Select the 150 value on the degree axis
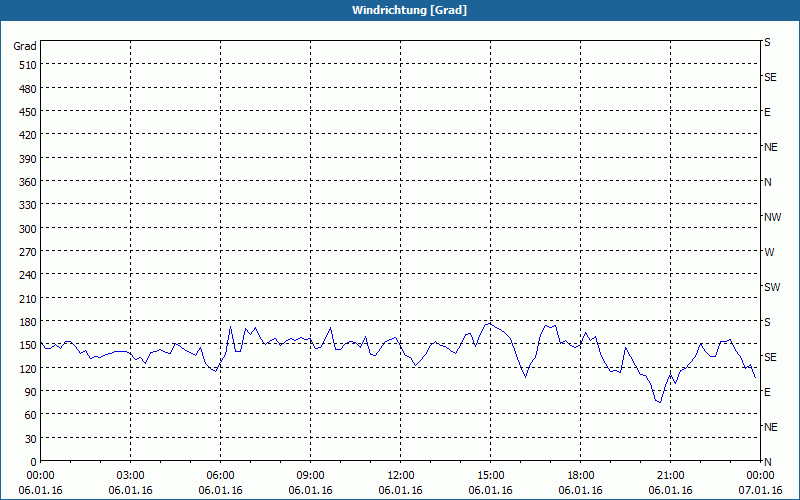 point(29,345)
